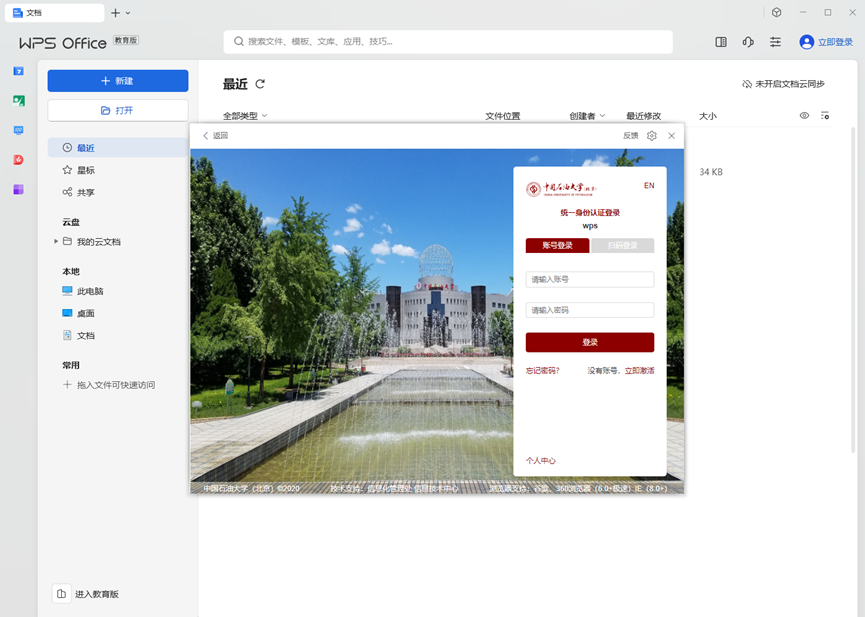Click the blue 新建 button
The width and height of the screenshot is (865, 617).
[118, 81]
